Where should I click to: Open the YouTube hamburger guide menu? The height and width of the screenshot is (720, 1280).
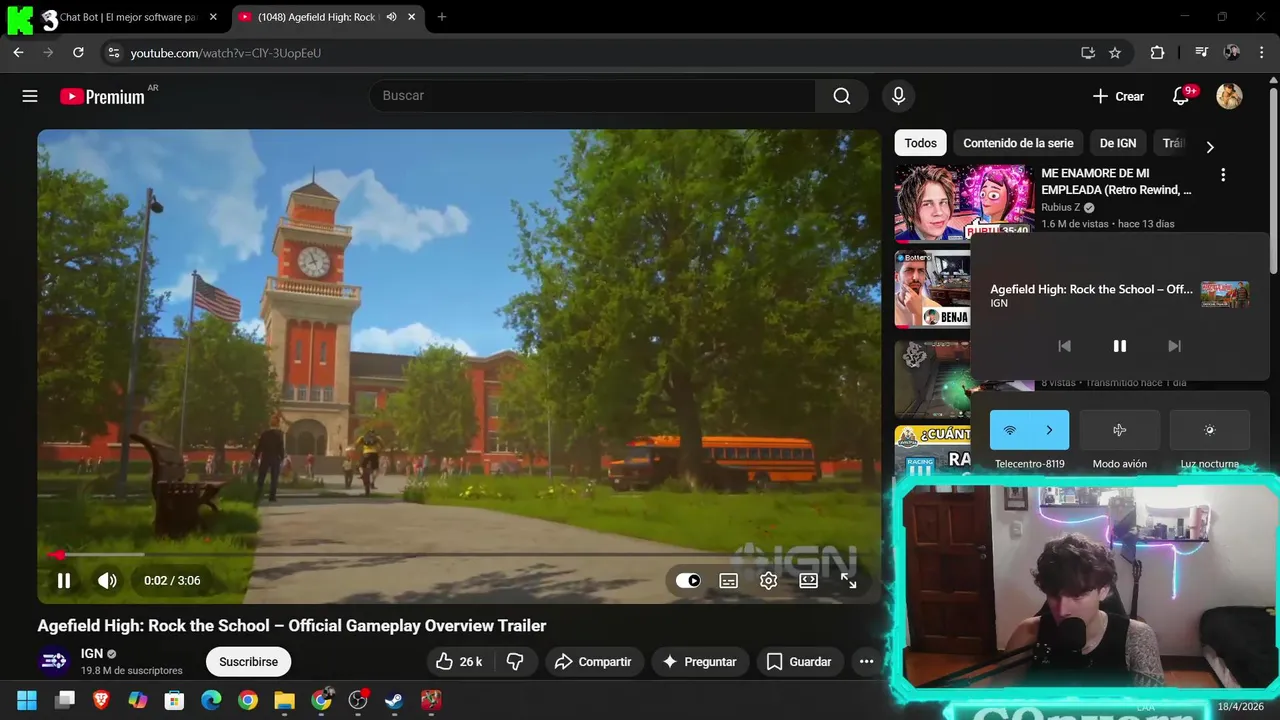tap(30, 96)
